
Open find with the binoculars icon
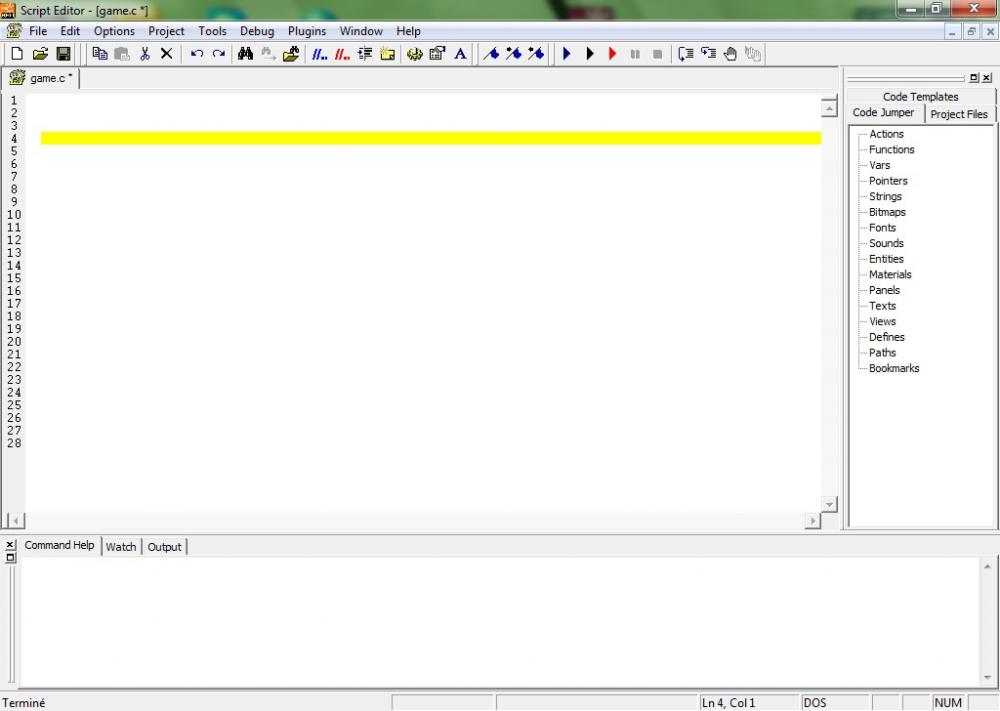[246, 54]
